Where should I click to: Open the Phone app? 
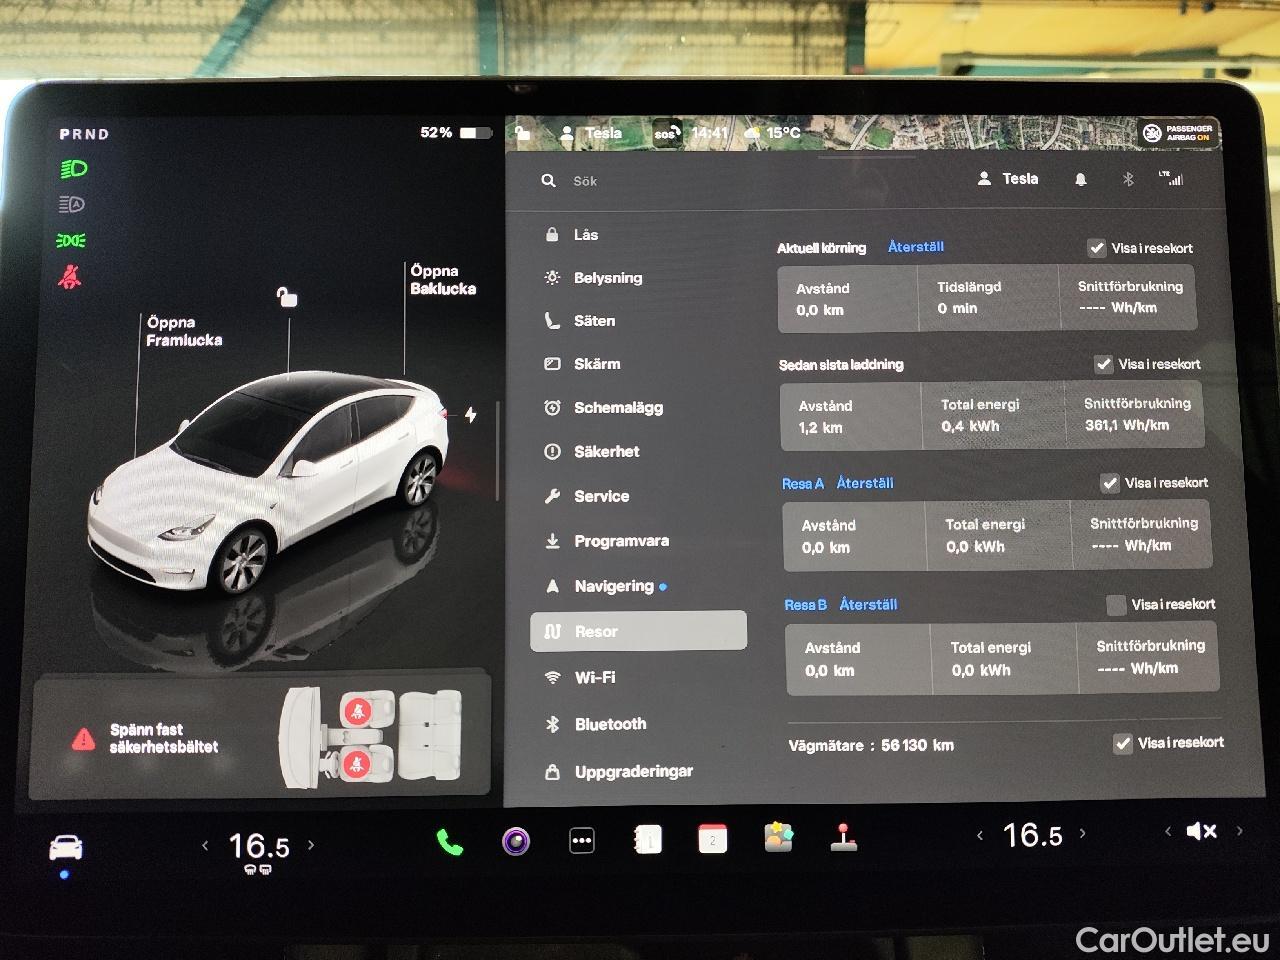coord(449,842)
